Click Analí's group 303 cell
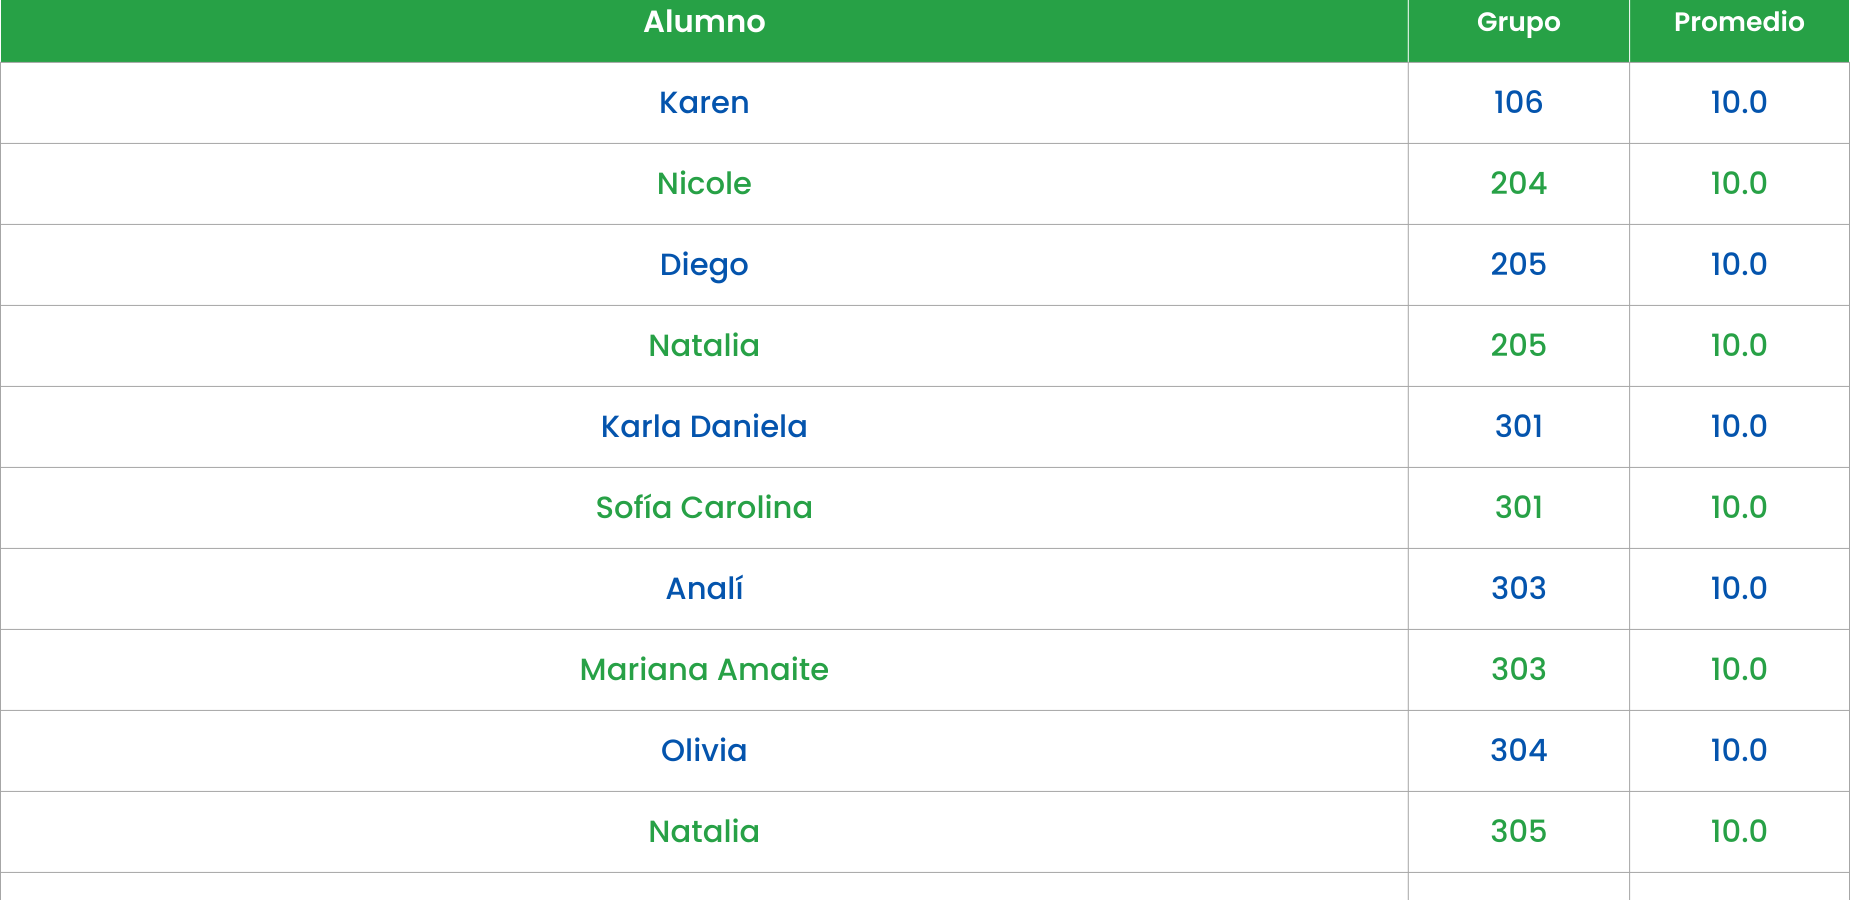The image size is (1850, 900). click(1518, 589)
